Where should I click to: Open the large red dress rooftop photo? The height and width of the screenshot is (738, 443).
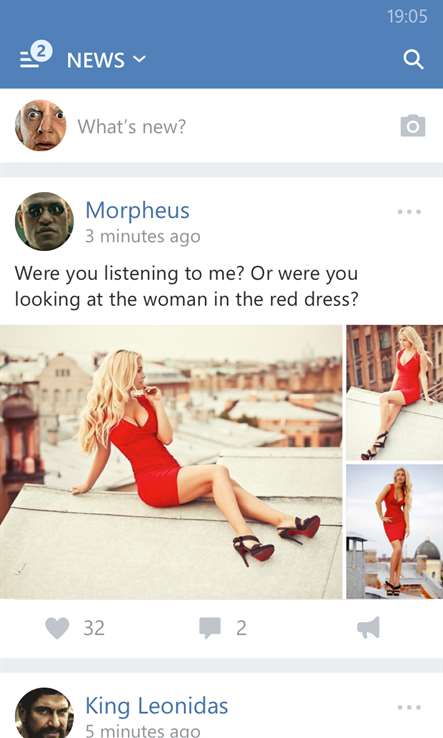tap(171, 462)
